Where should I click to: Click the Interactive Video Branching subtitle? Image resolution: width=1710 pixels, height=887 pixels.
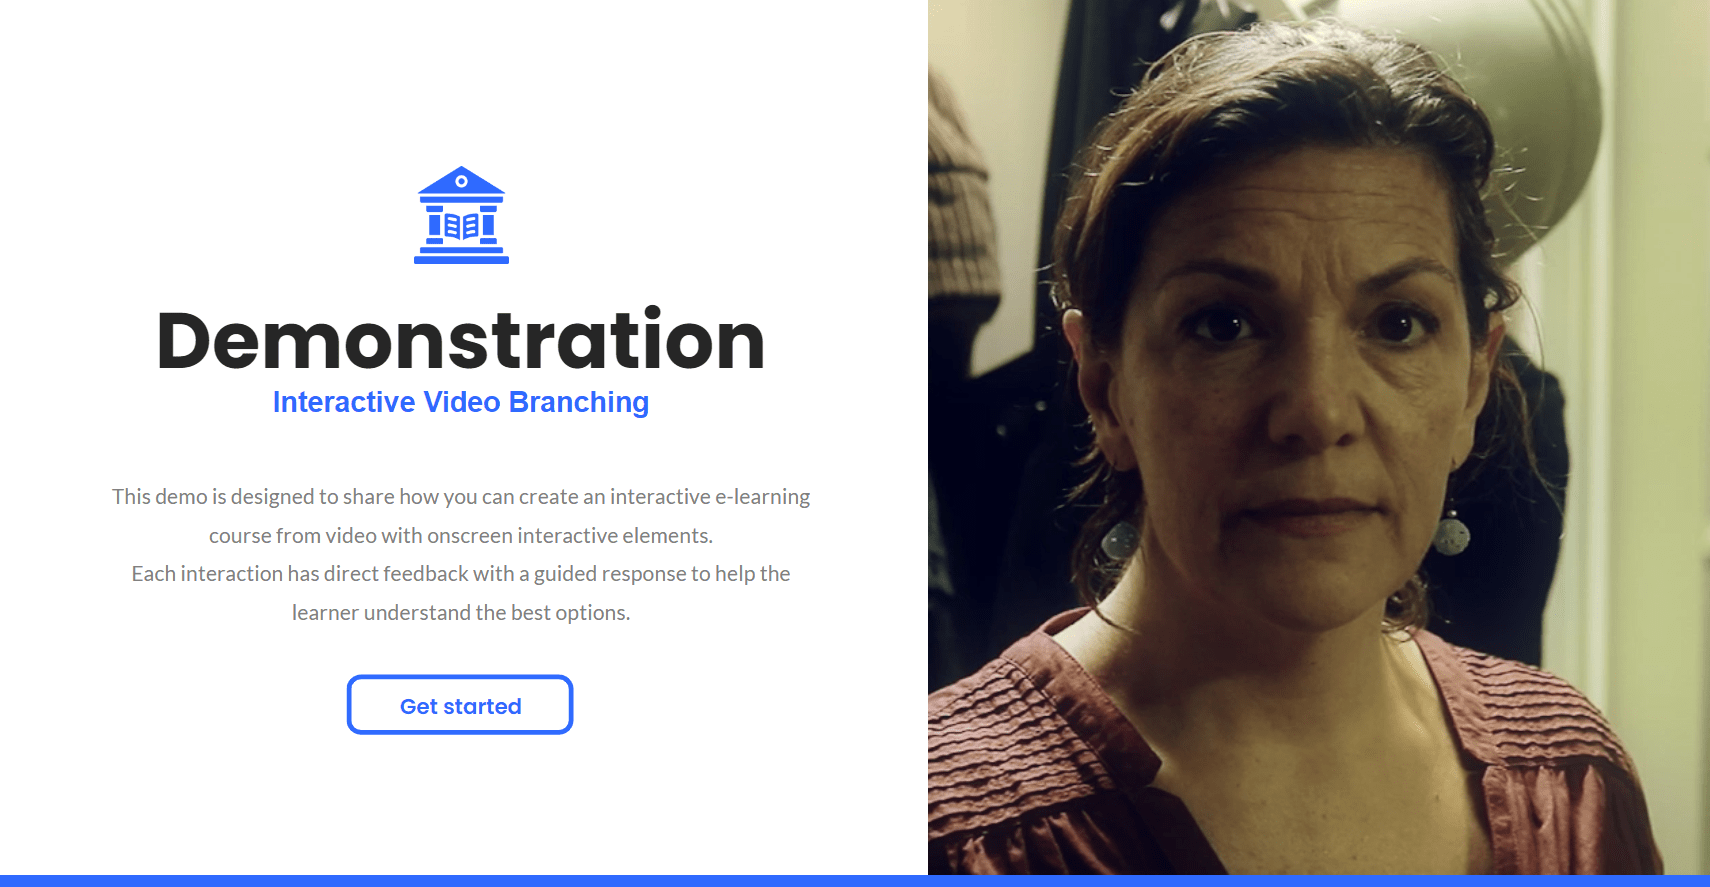(x=461, y=402)
